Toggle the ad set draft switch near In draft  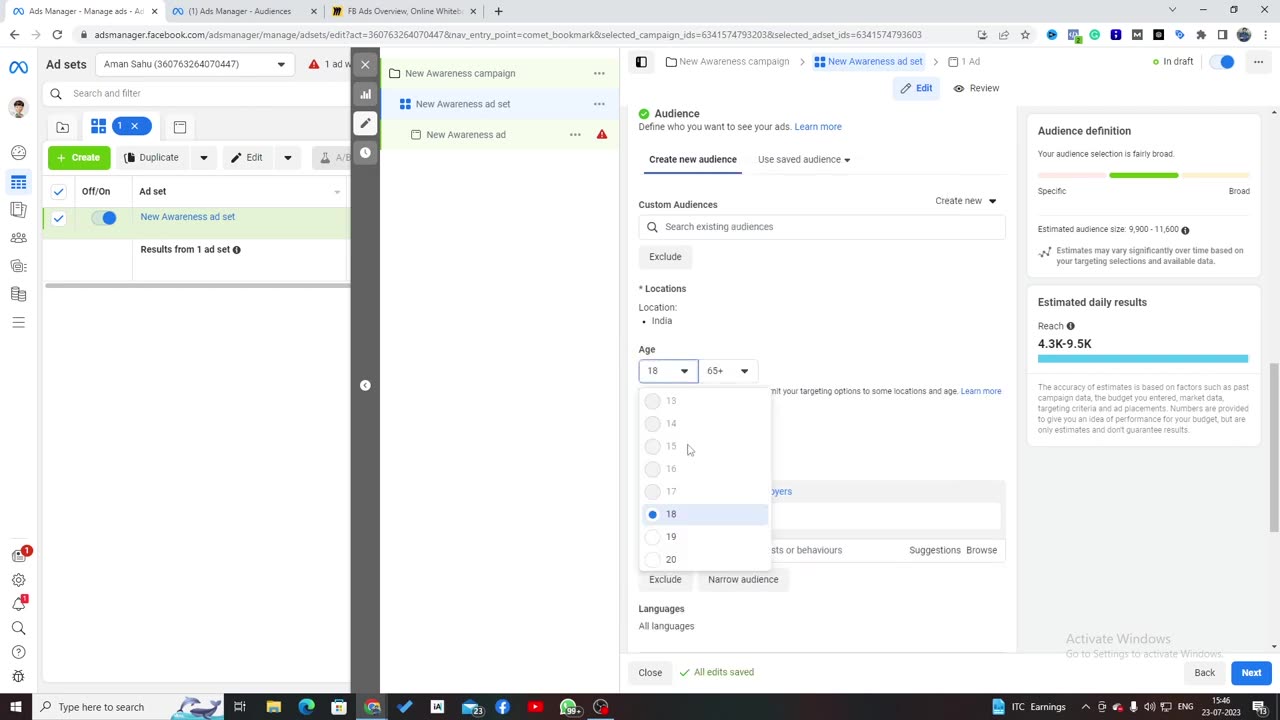pos(1222,62)
